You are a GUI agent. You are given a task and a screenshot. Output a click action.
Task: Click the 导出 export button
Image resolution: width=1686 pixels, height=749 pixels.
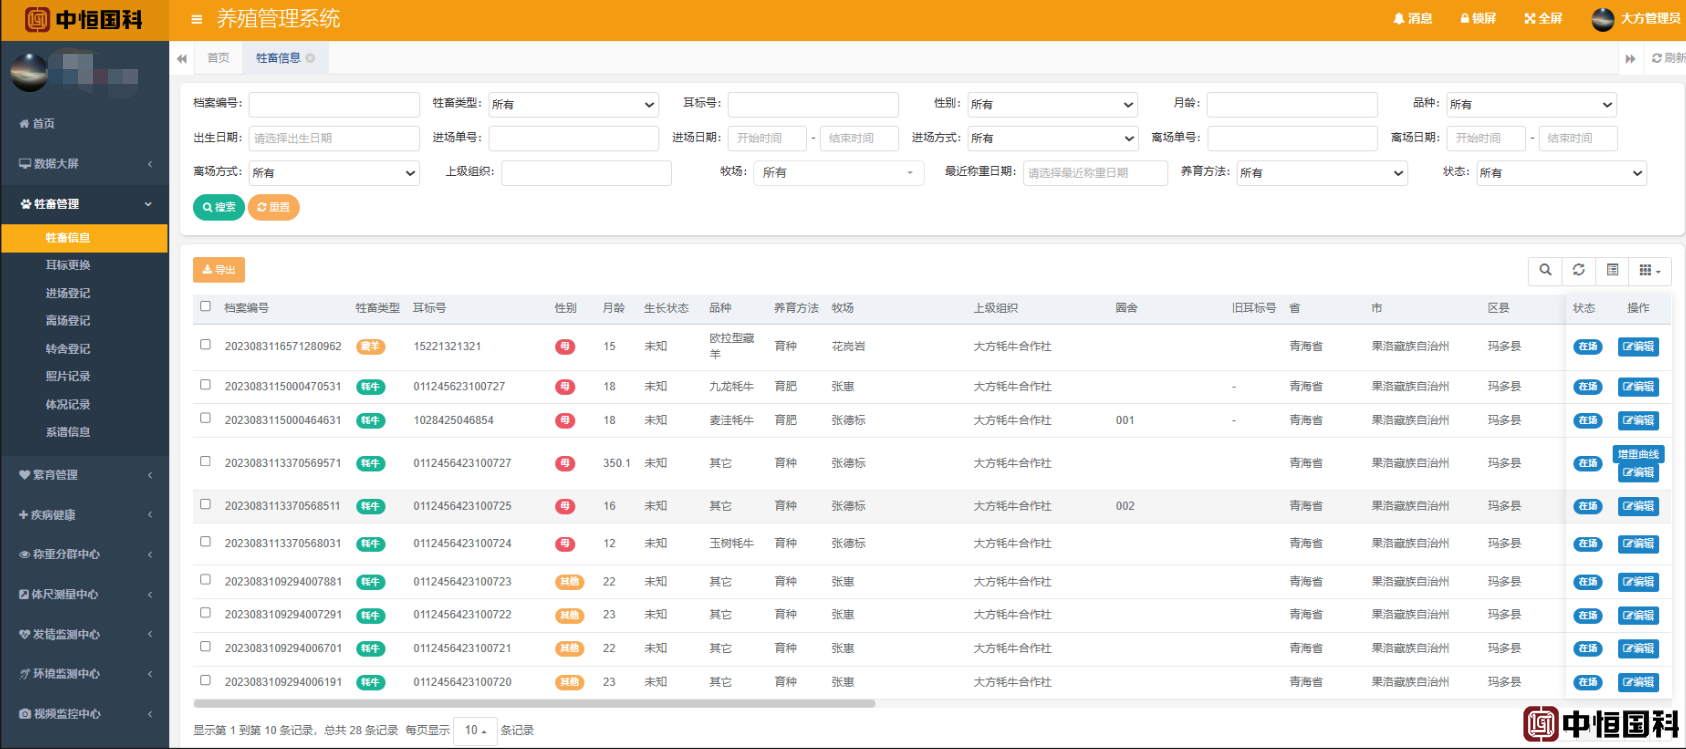pos(219,270)
